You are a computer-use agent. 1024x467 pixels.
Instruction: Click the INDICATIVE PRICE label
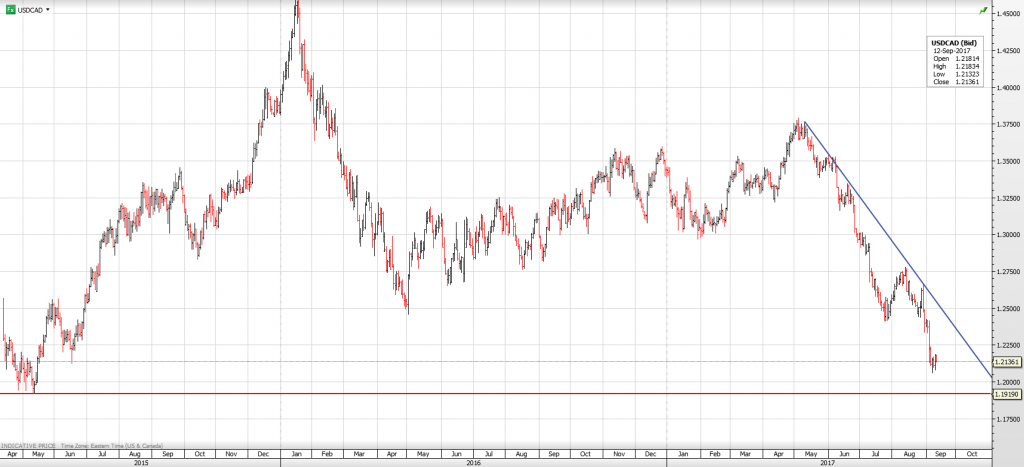point(28,443)
